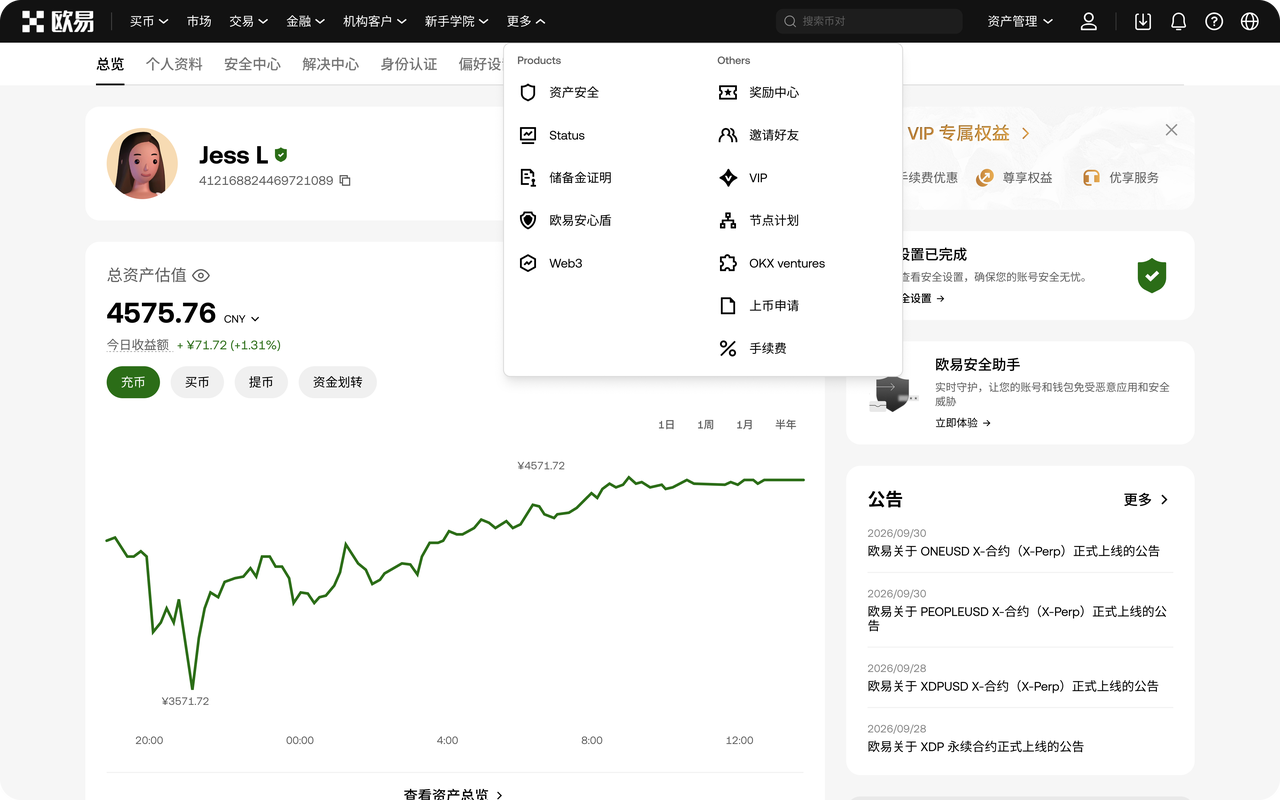Open the 立即体验 link
This screenshot has width=1280, height=800.
(x=963, y=423)
